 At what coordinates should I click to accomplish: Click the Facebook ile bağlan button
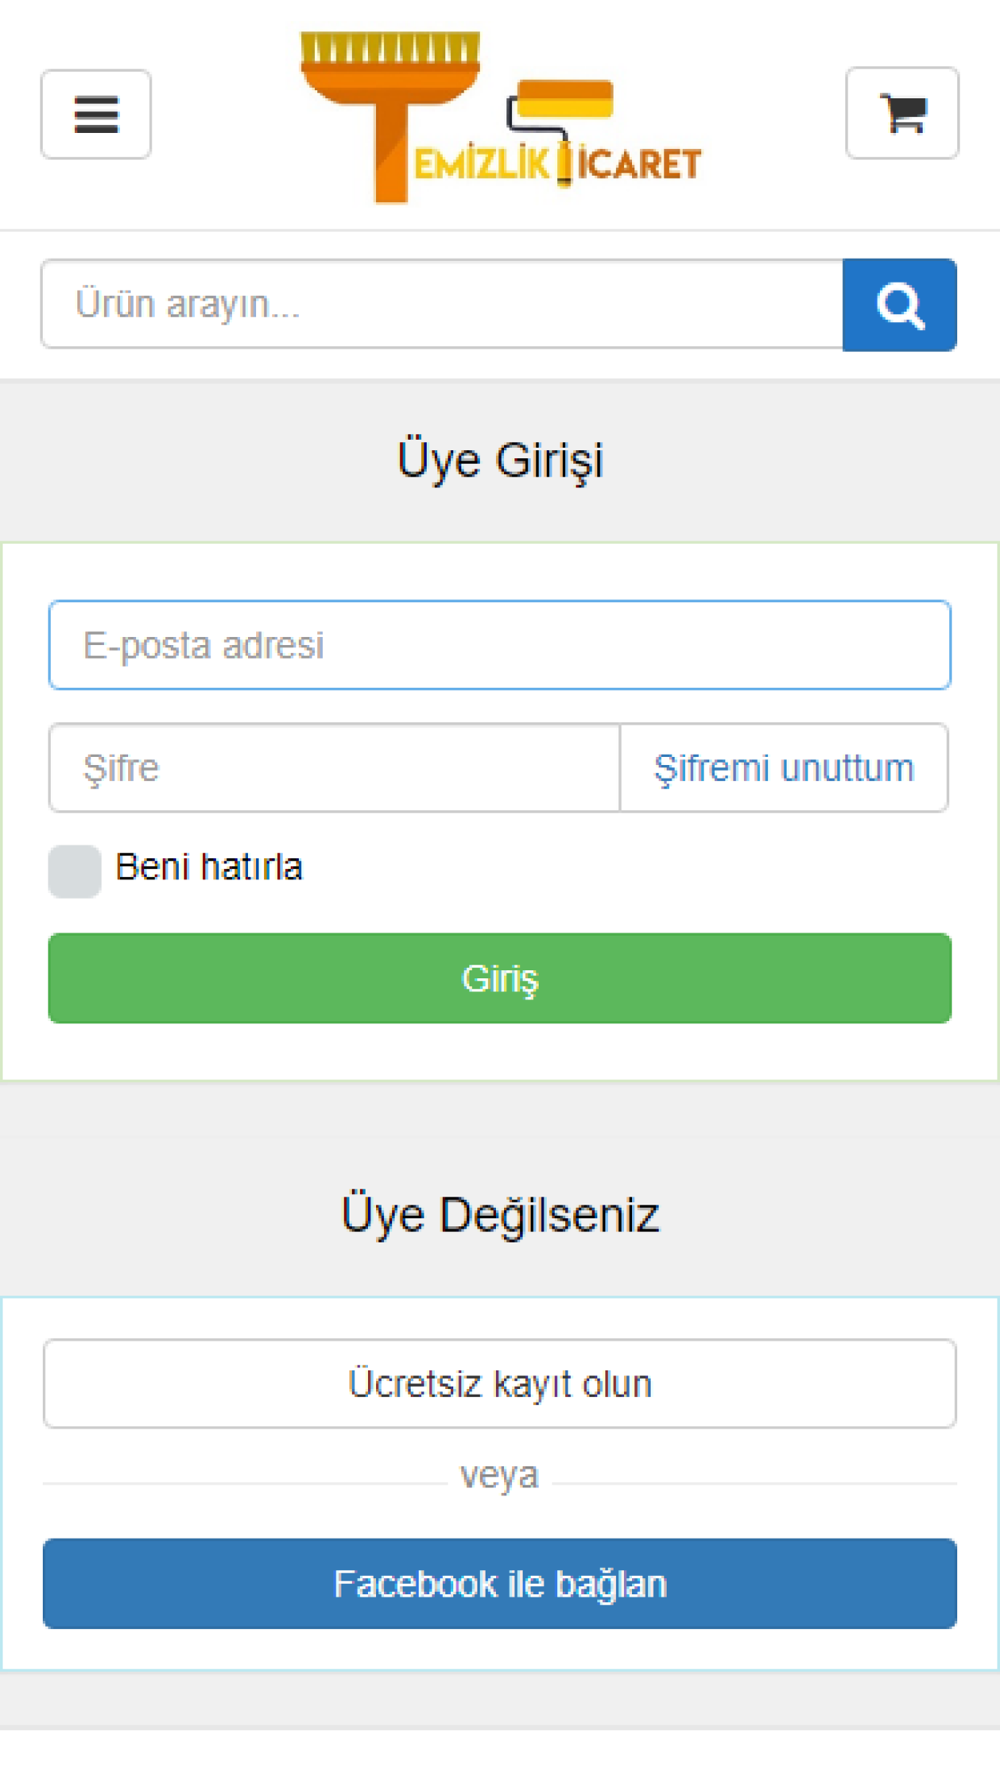pyautogui.click(x=500, y=1584)
